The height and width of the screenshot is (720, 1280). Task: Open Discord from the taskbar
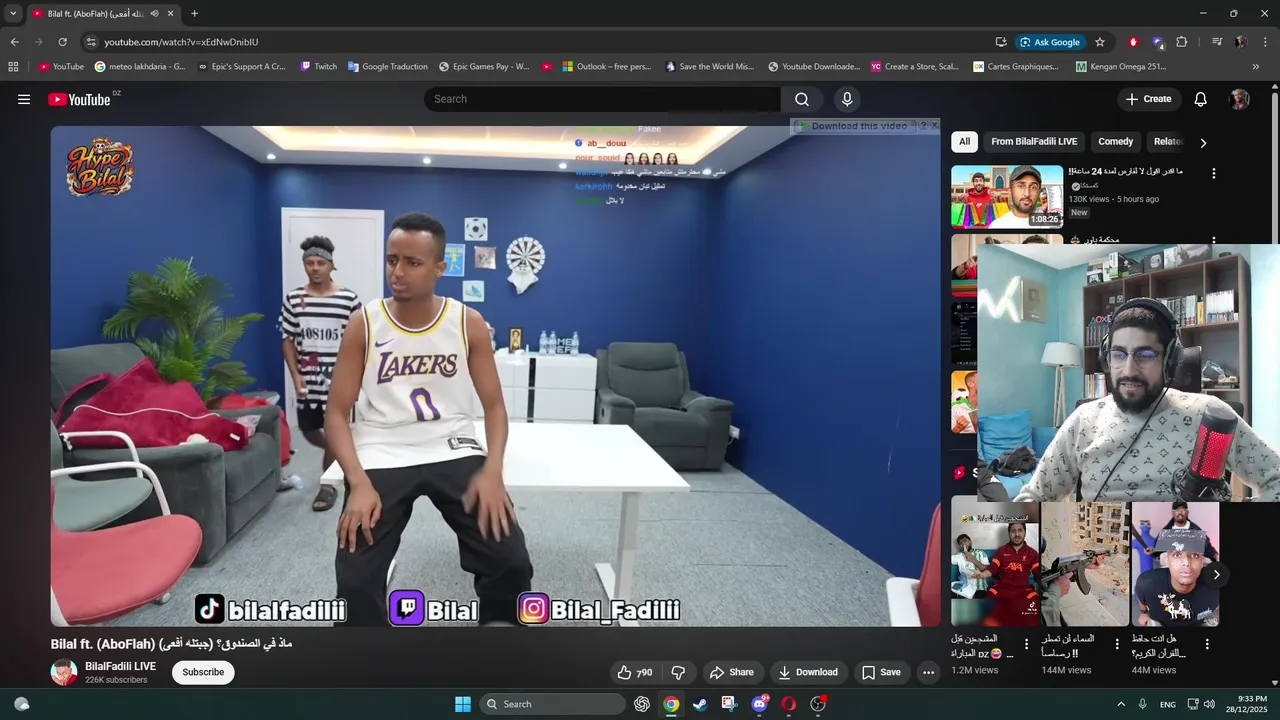click(x=759, y=704)
